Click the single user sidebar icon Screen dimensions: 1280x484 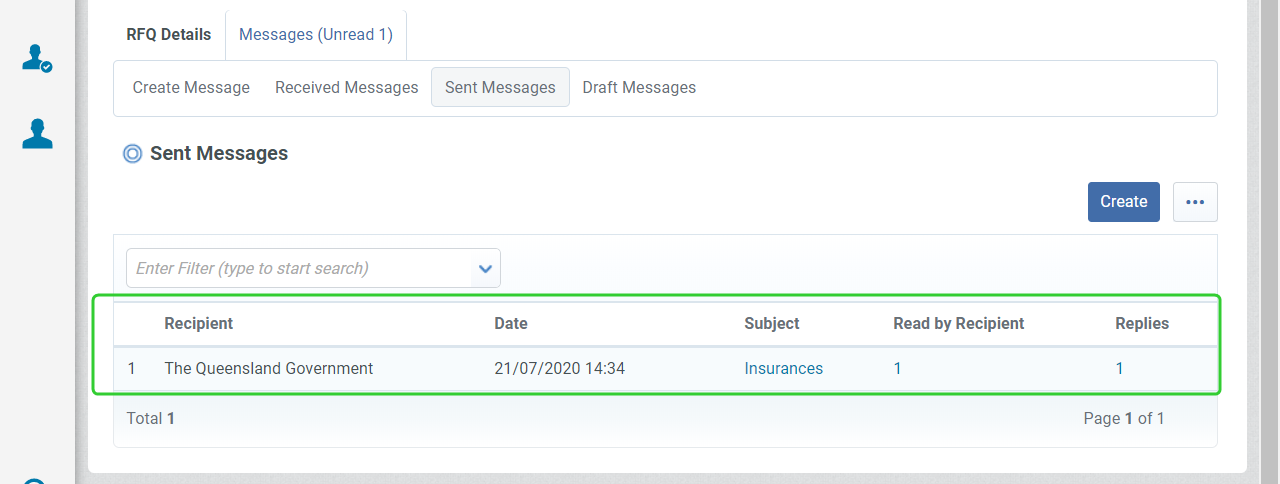(37, 134)
